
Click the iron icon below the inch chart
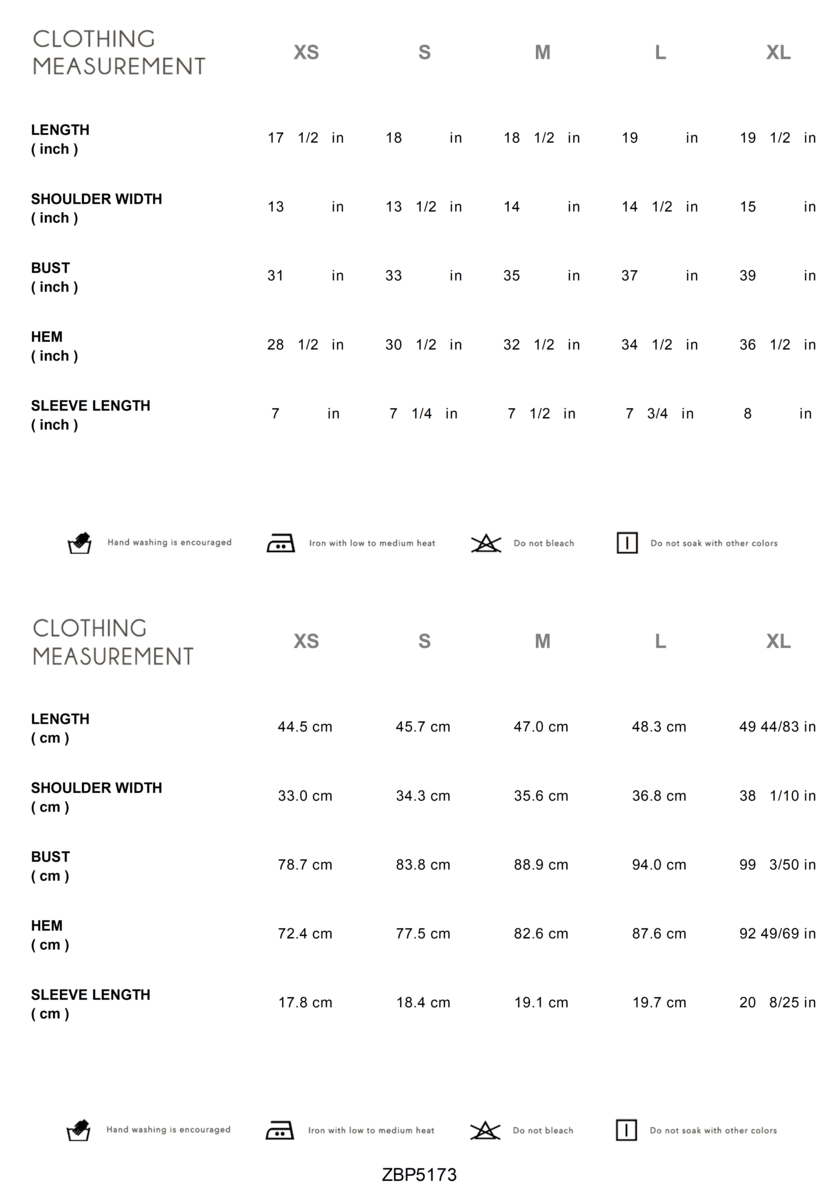click(x=280, y=543)
